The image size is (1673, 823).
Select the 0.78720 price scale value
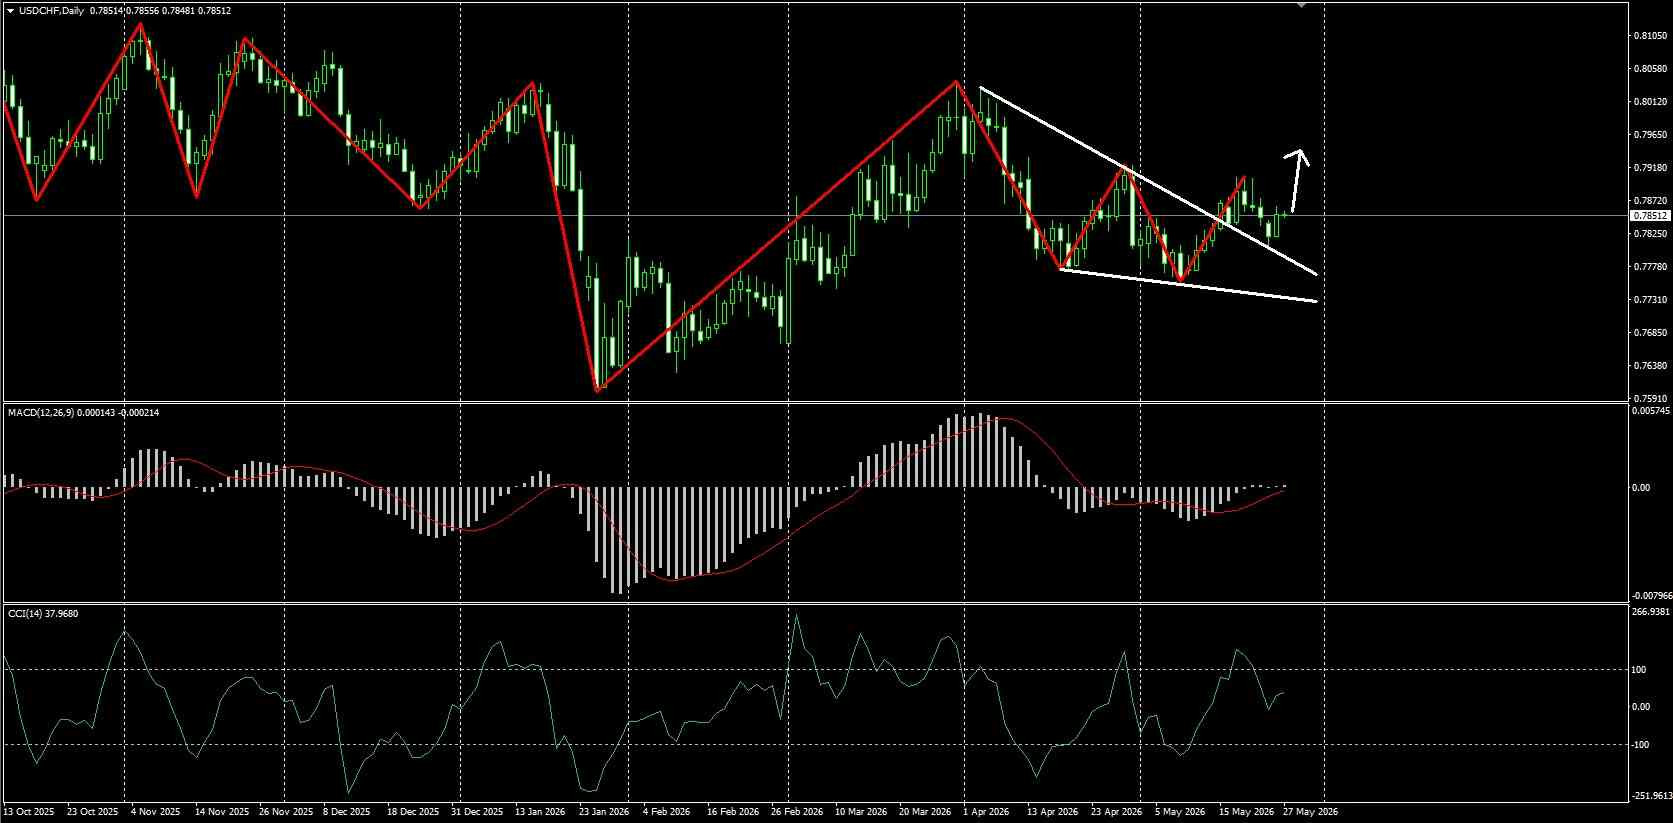tap(1649, 201)
